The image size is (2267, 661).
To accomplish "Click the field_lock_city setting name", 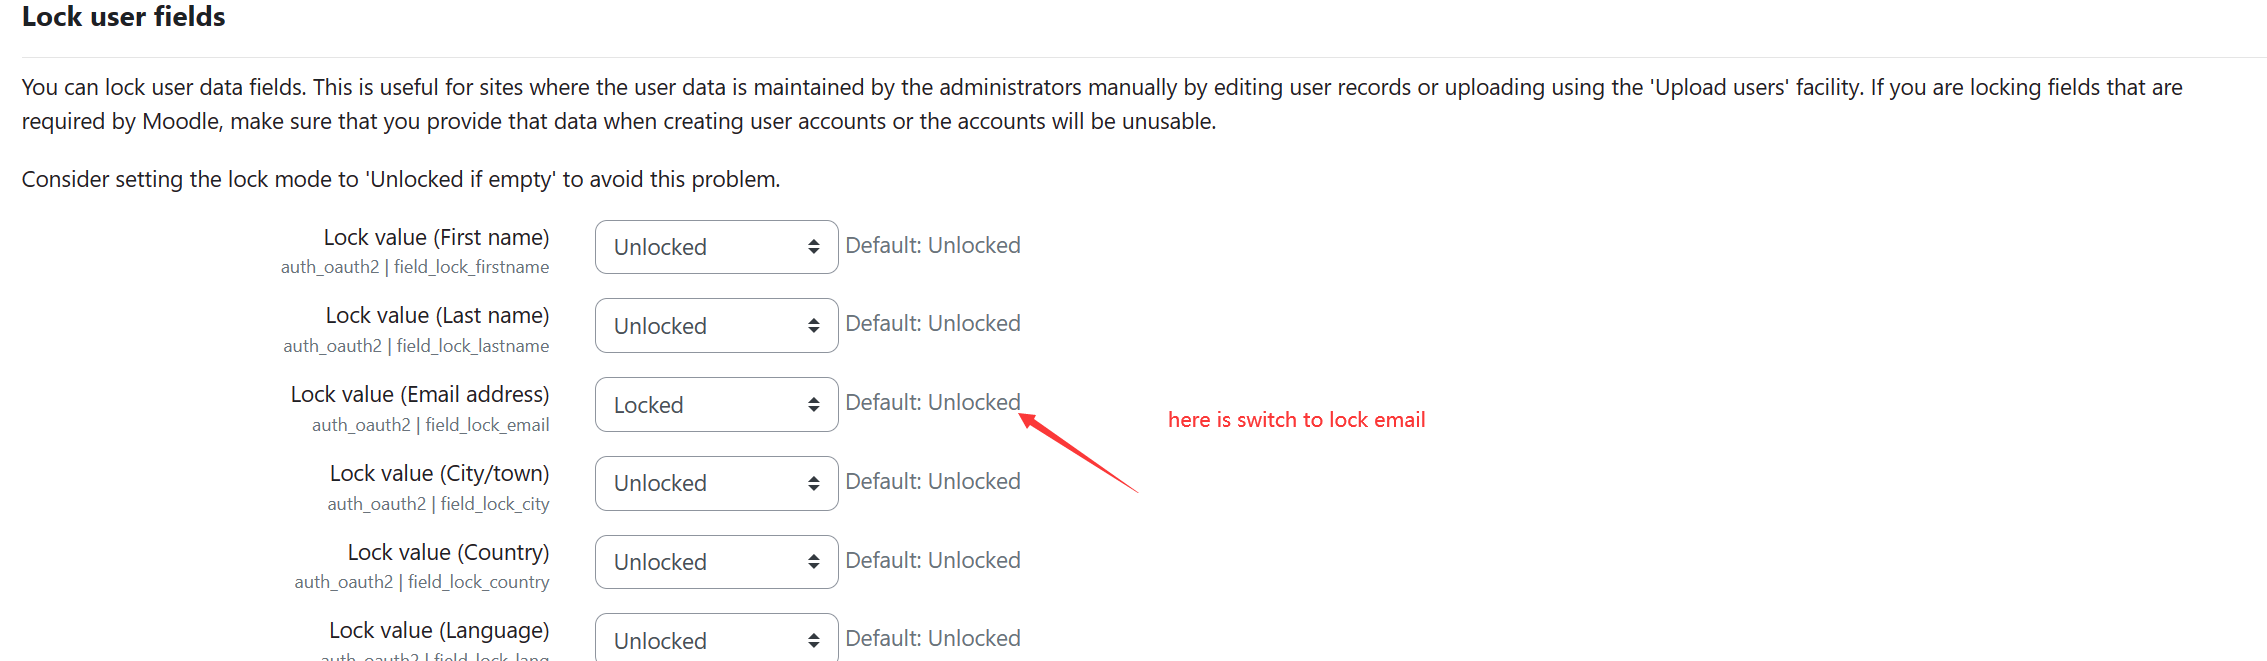I will tap(495, 504).
